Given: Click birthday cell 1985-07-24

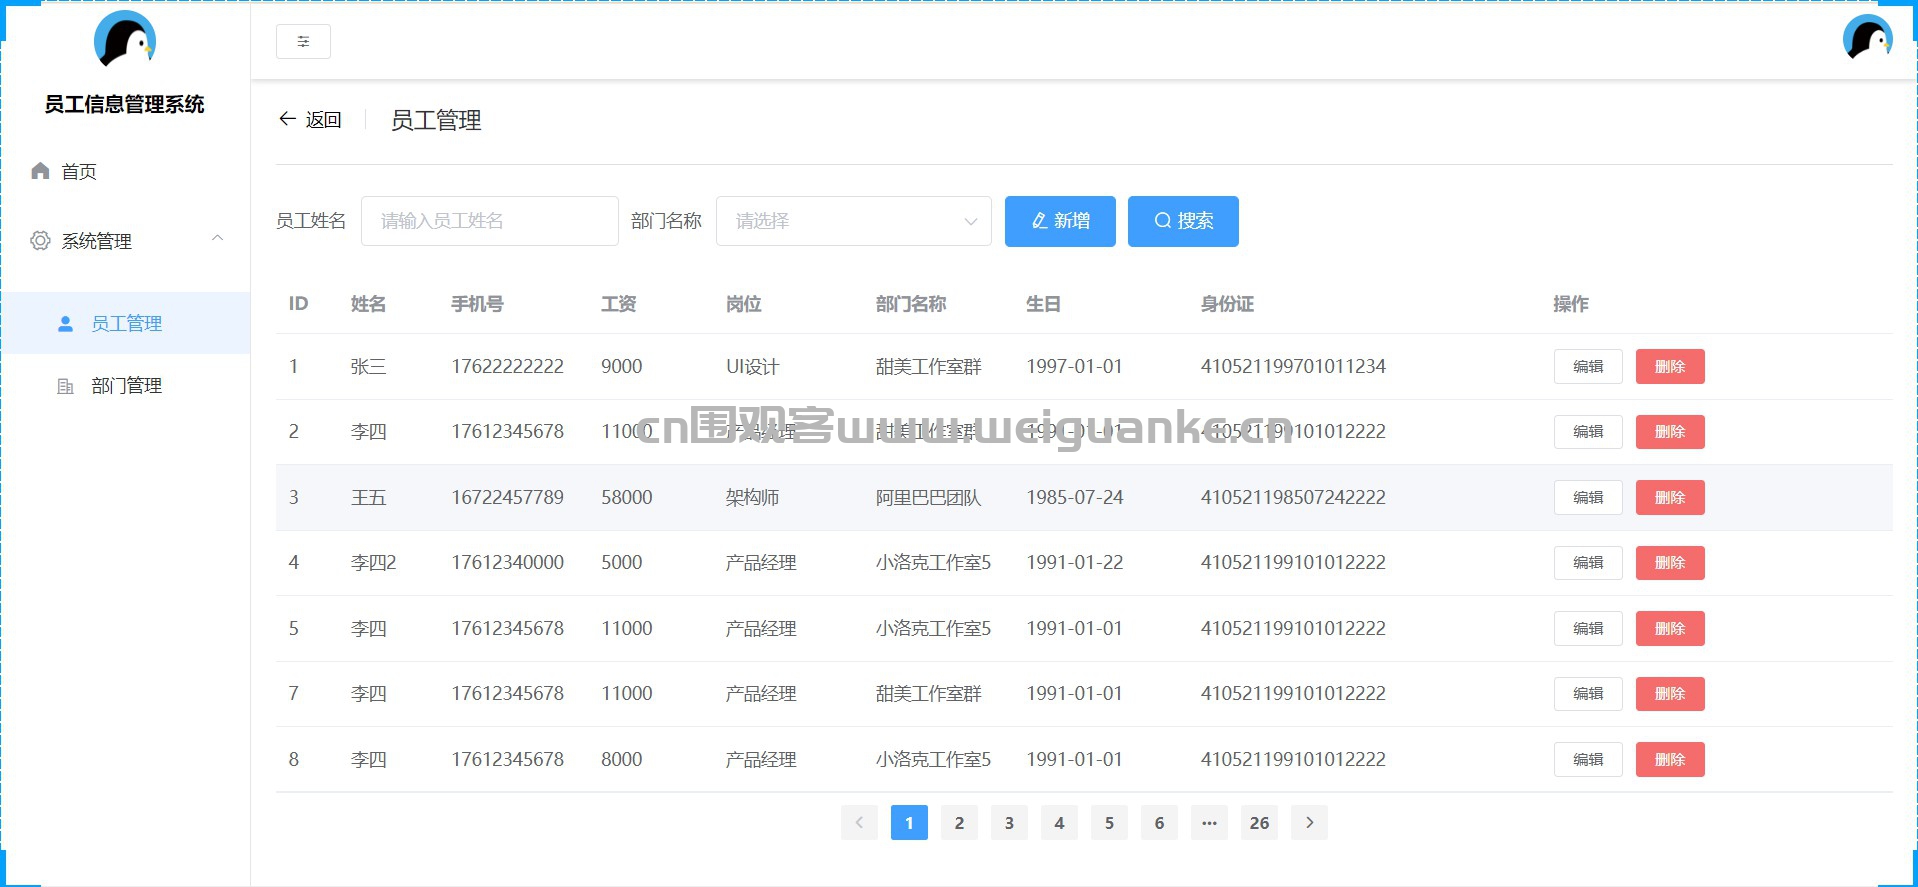Looking at the screenshot, I should coord(1074,498).
